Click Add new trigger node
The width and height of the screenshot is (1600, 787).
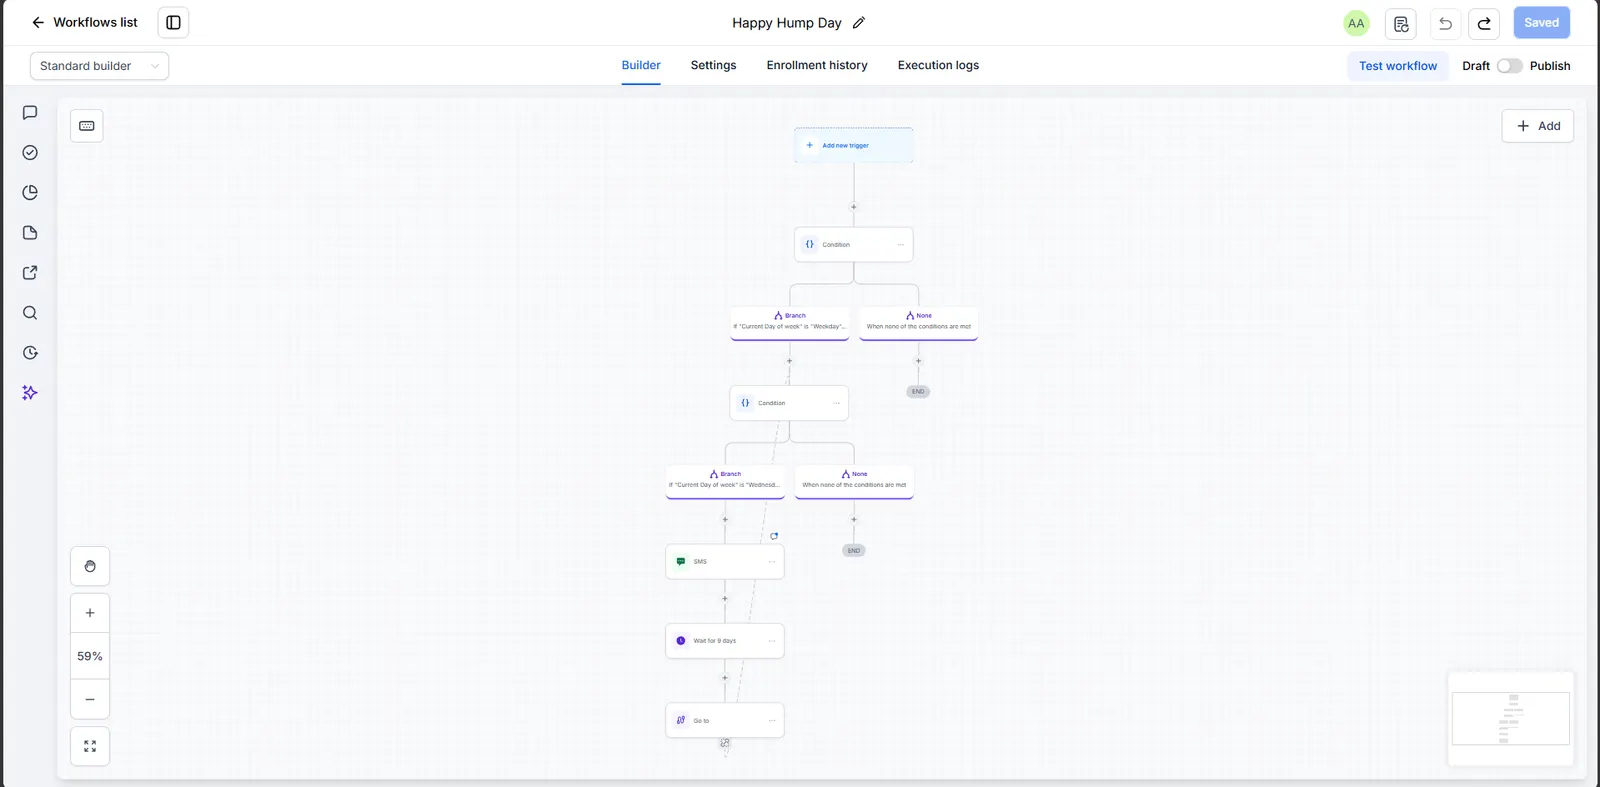point(853,145)
